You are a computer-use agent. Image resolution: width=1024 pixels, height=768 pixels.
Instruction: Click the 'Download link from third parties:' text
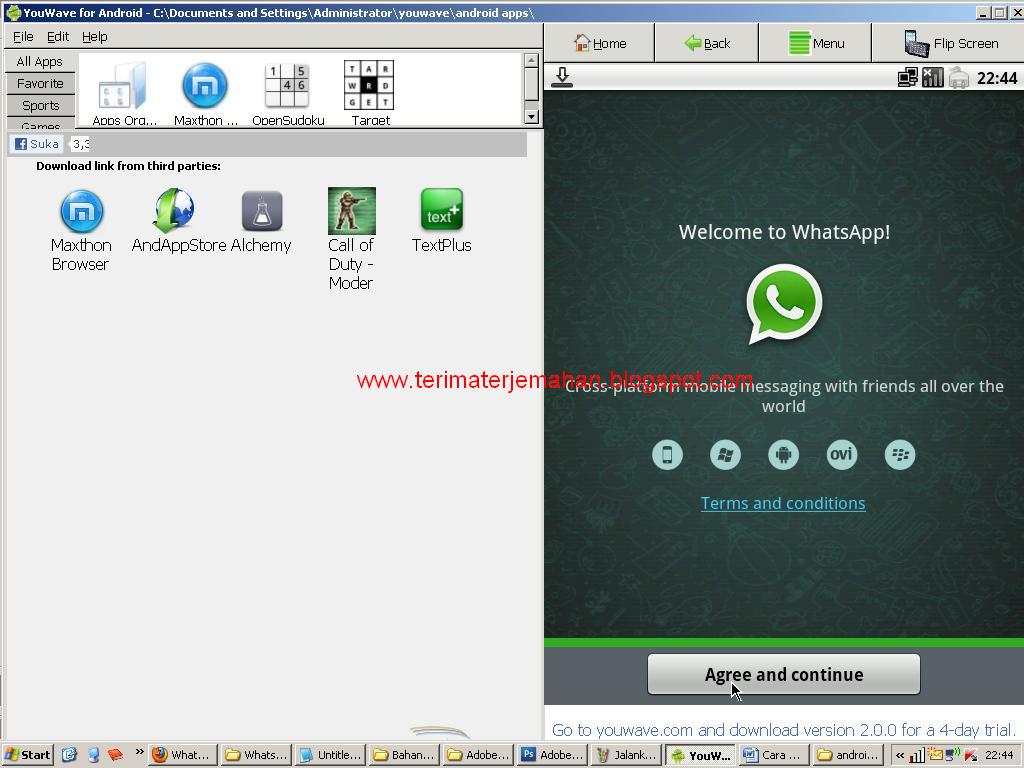tap(128, 166)
